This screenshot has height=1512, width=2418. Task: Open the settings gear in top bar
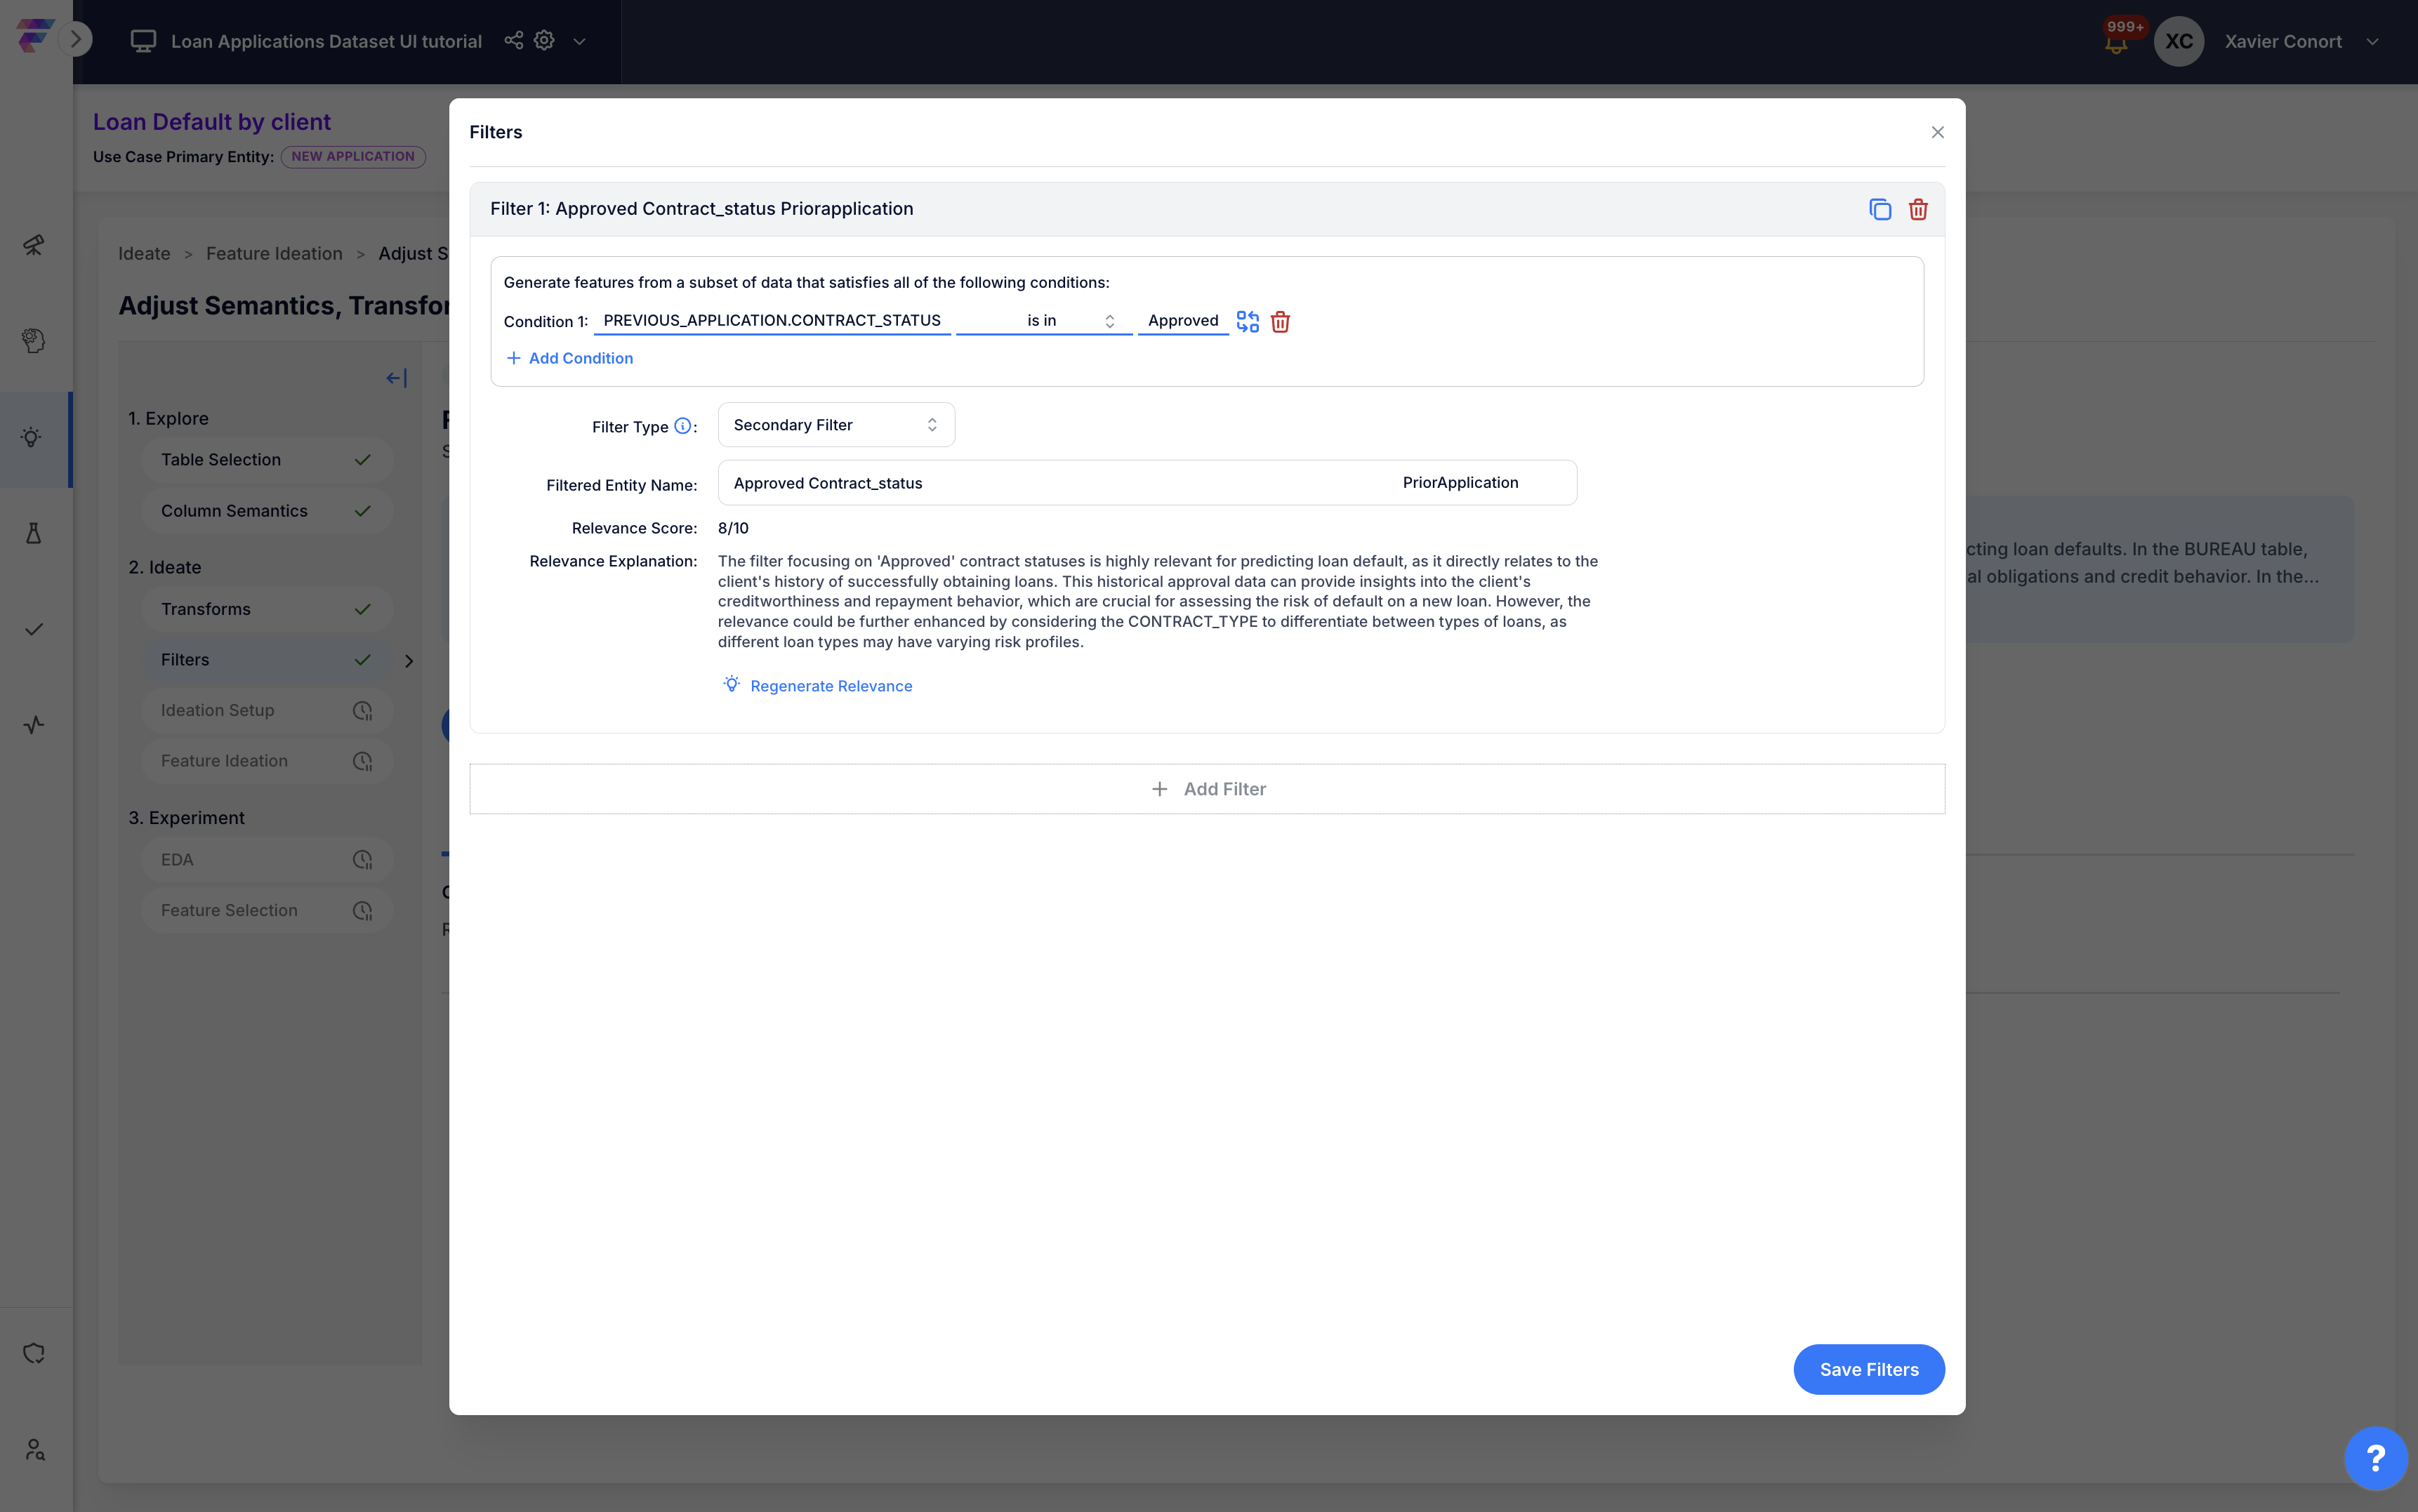[x=544, y=41]
